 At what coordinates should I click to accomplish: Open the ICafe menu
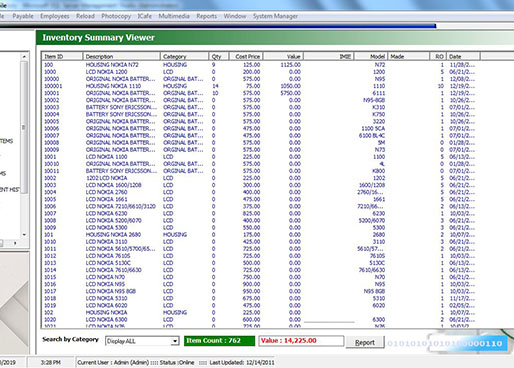pyautogui.click(x=145, y=16)
